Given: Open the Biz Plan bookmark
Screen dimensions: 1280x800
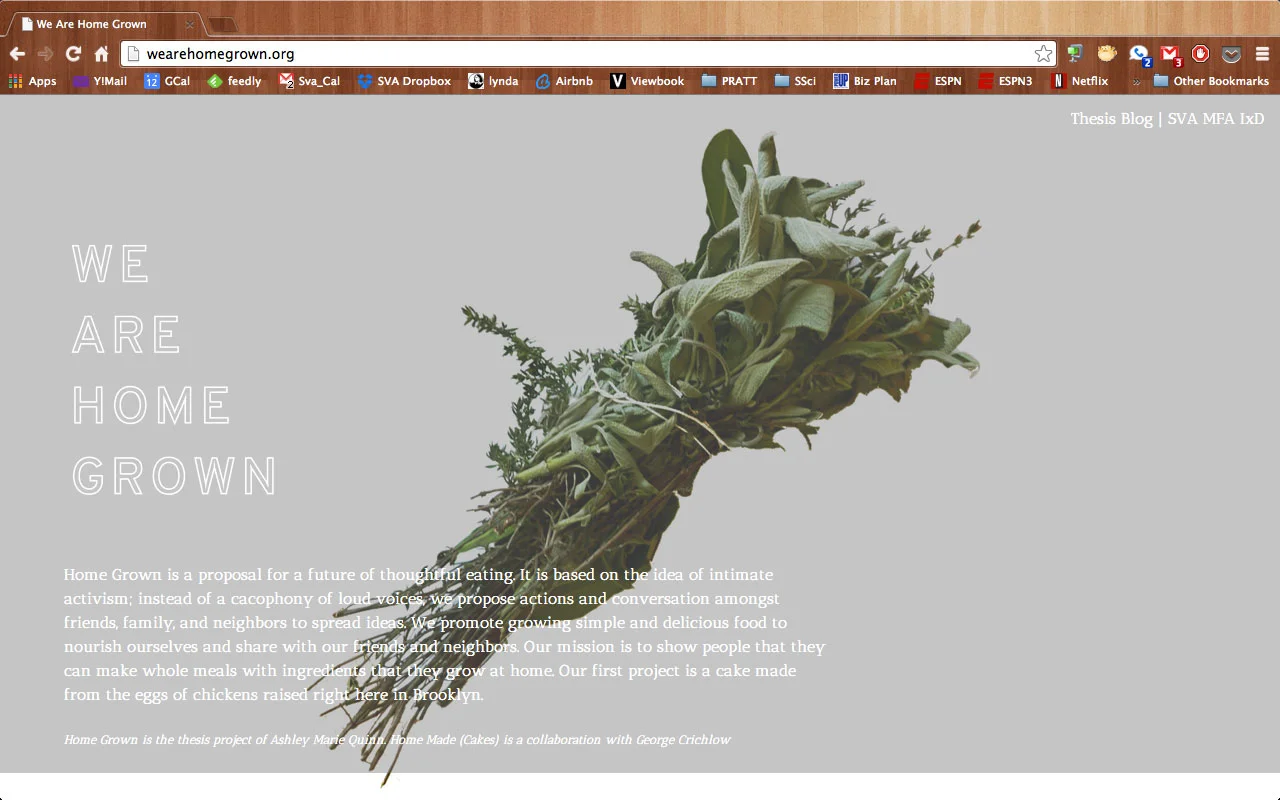Looking at the screenshot, I should pyautogui.click(x=865, y=81).
